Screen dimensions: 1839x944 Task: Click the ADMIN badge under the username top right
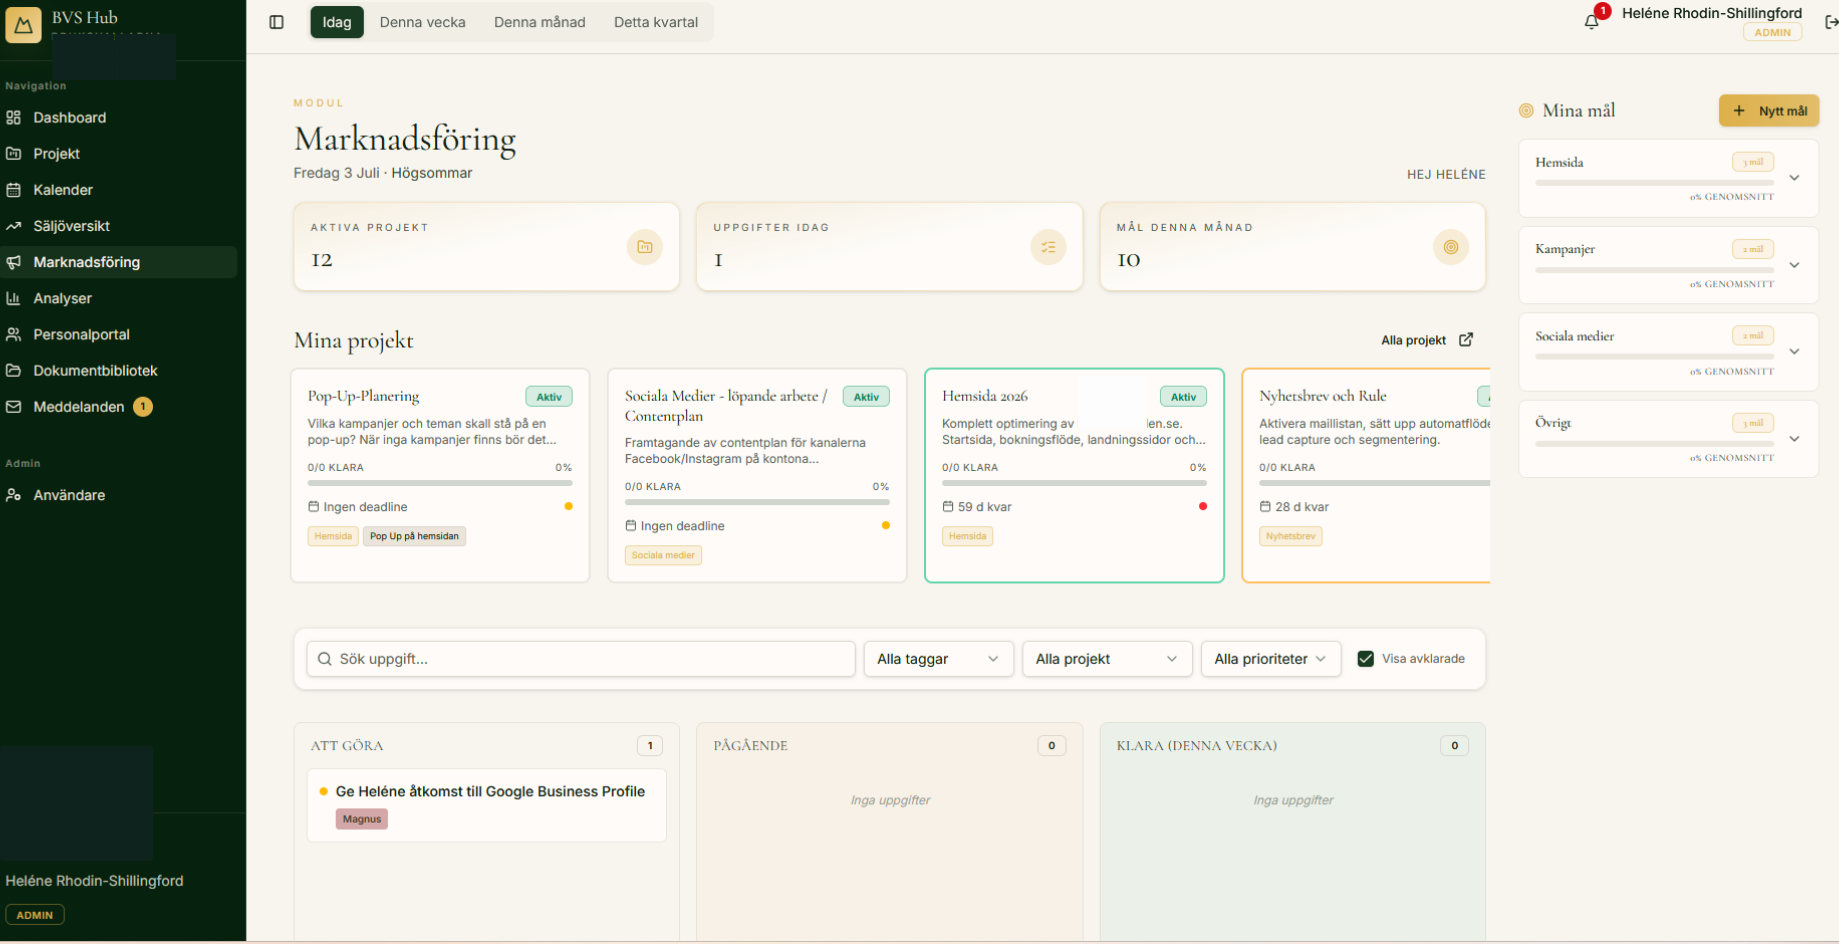(x=1772, y=32)
